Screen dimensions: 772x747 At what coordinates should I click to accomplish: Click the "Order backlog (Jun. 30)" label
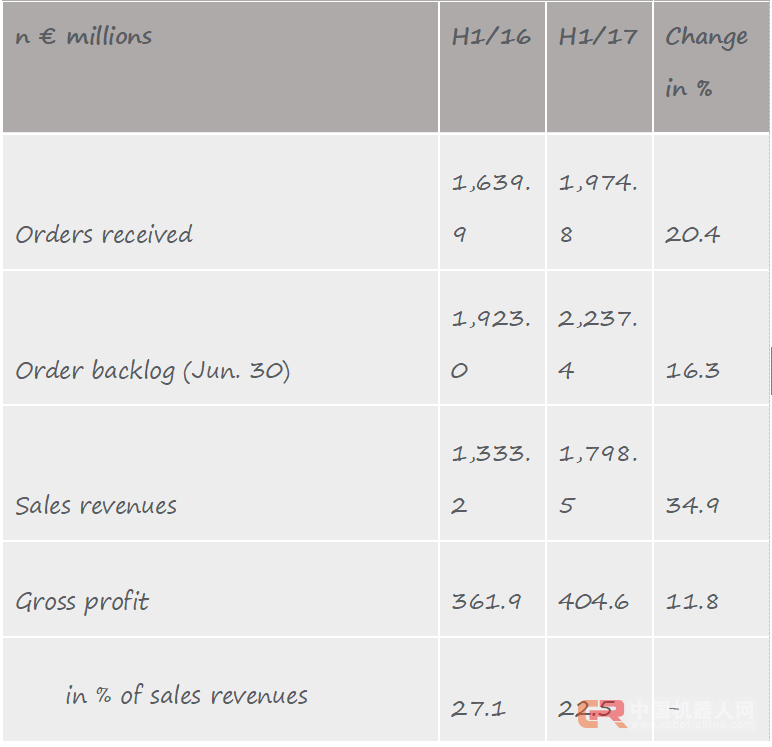click(152, 371)
